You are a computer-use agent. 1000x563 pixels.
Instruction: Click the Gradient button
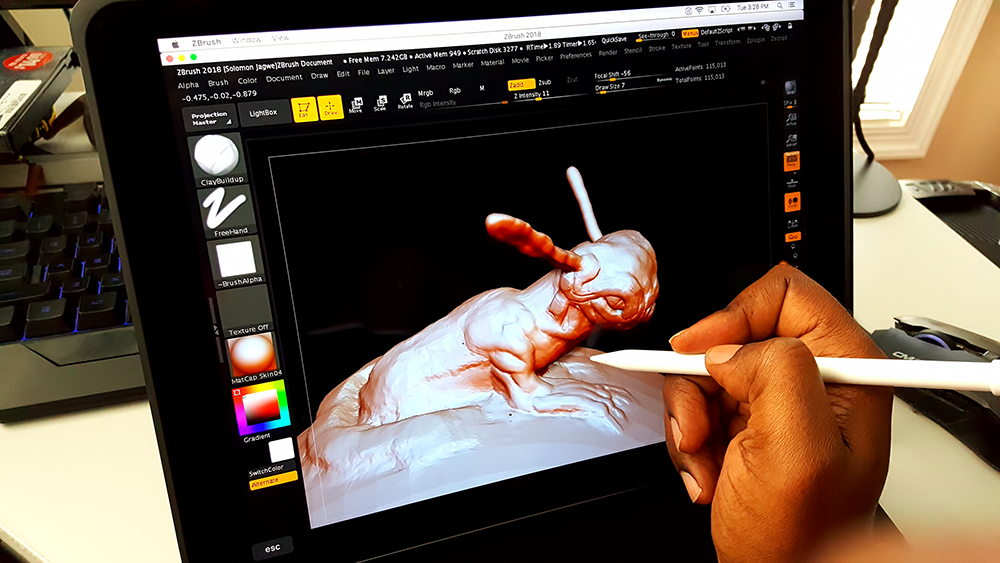(256, 437)
